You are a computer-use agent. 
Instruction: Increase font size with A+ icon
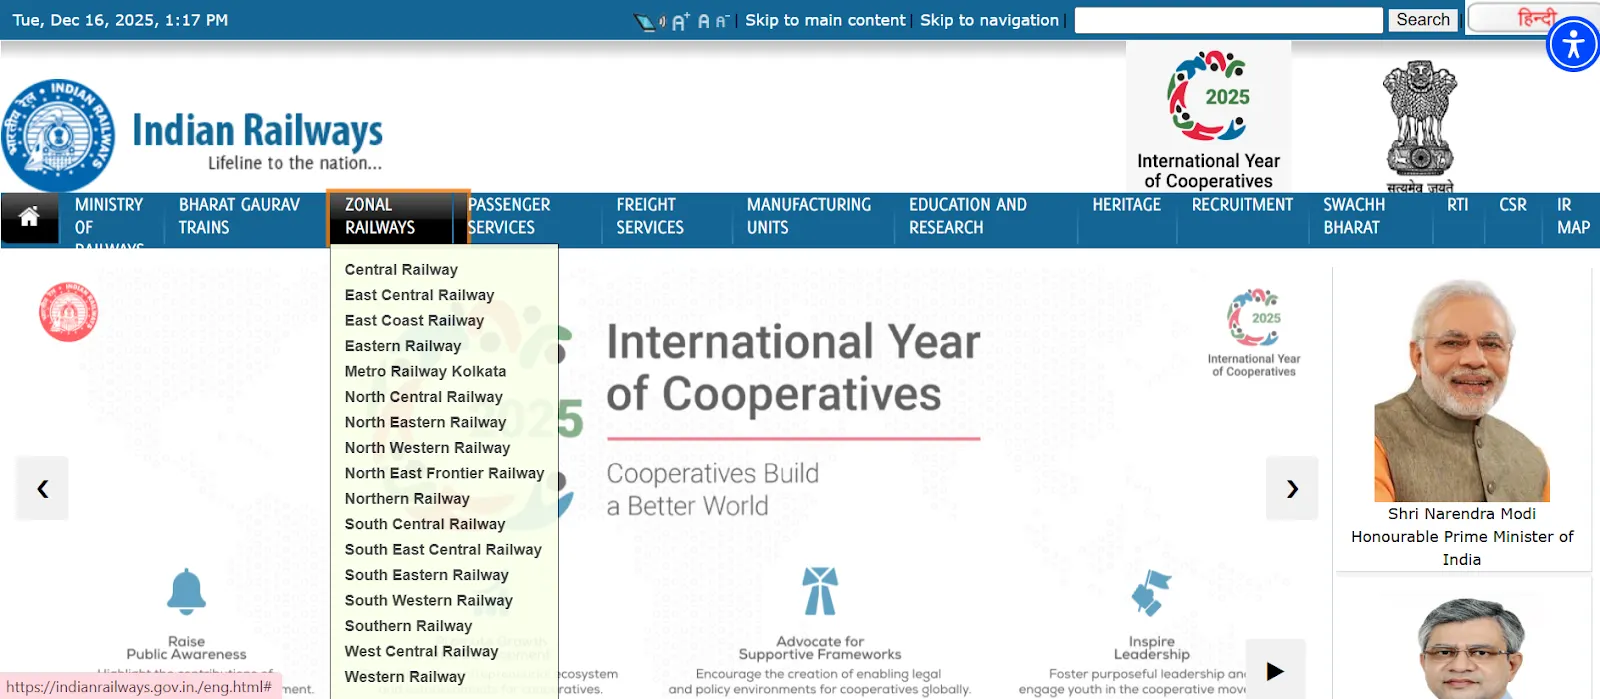[x=681, y=21]
